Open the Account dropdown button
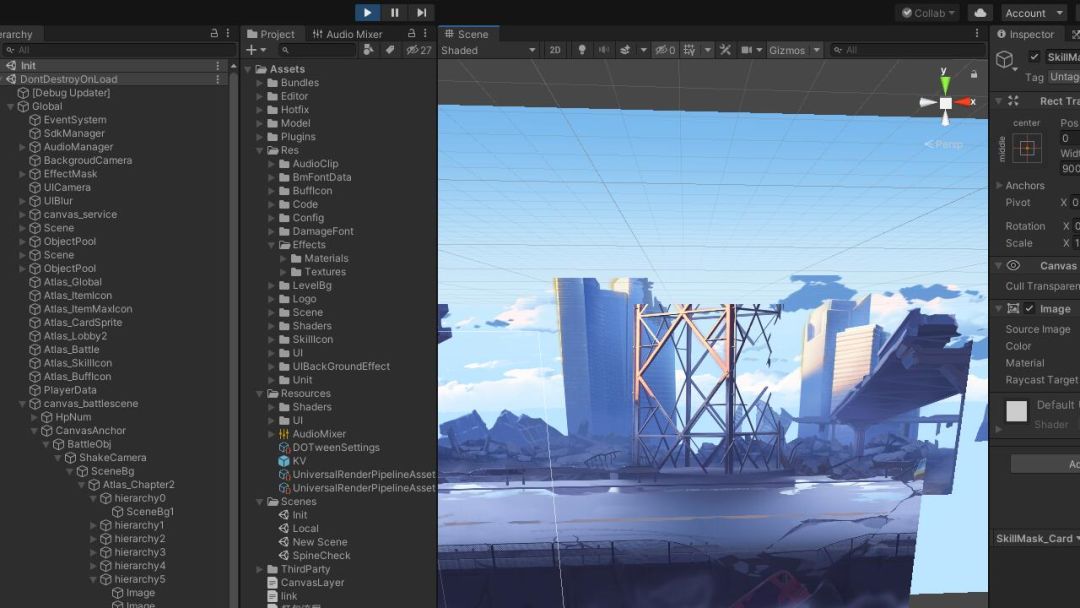Viewport: 1080px width, 608px height. 1031,13
